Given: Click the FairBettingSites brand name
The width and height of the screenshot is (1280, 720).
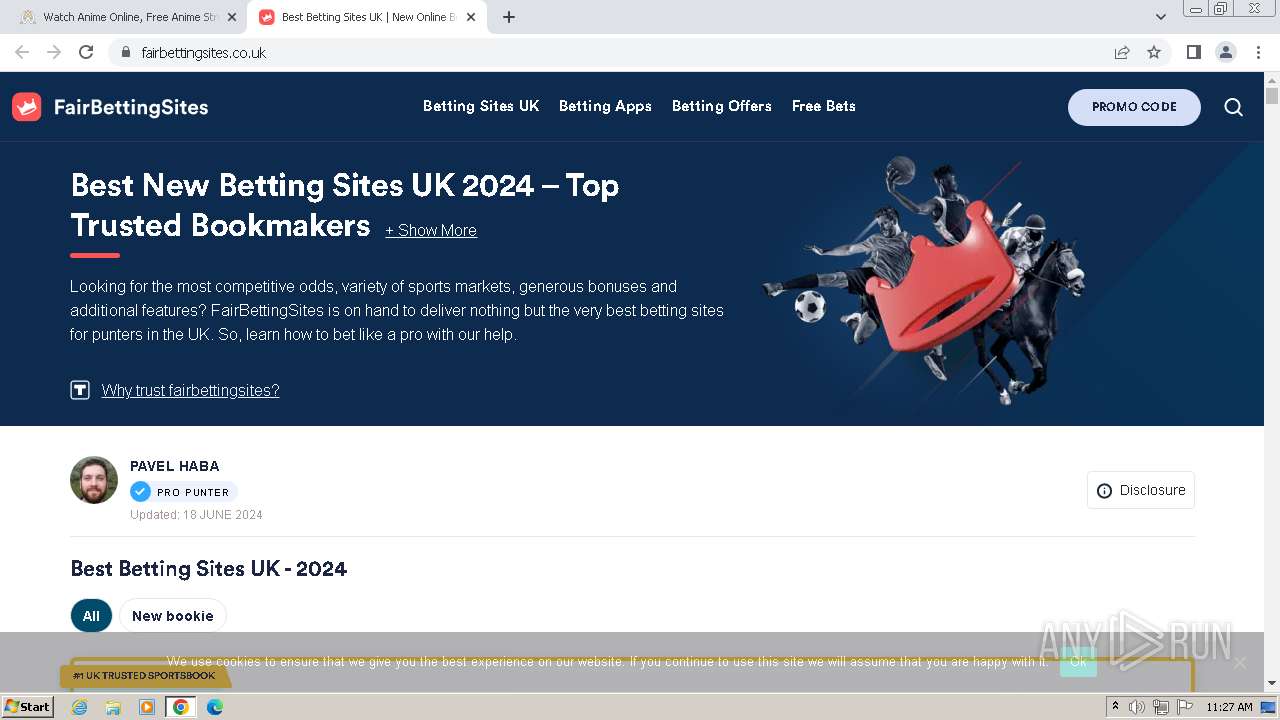Looking at the screenshot, I should (x=131, y=107).
